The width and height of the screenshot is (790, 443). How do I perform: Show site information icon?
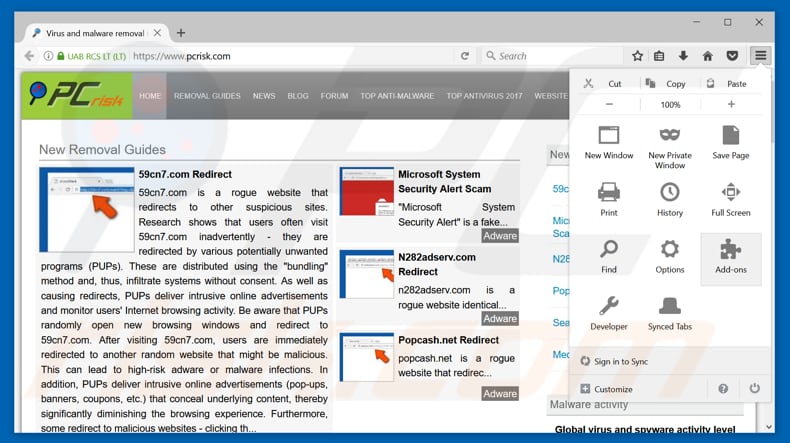(48, 56)
